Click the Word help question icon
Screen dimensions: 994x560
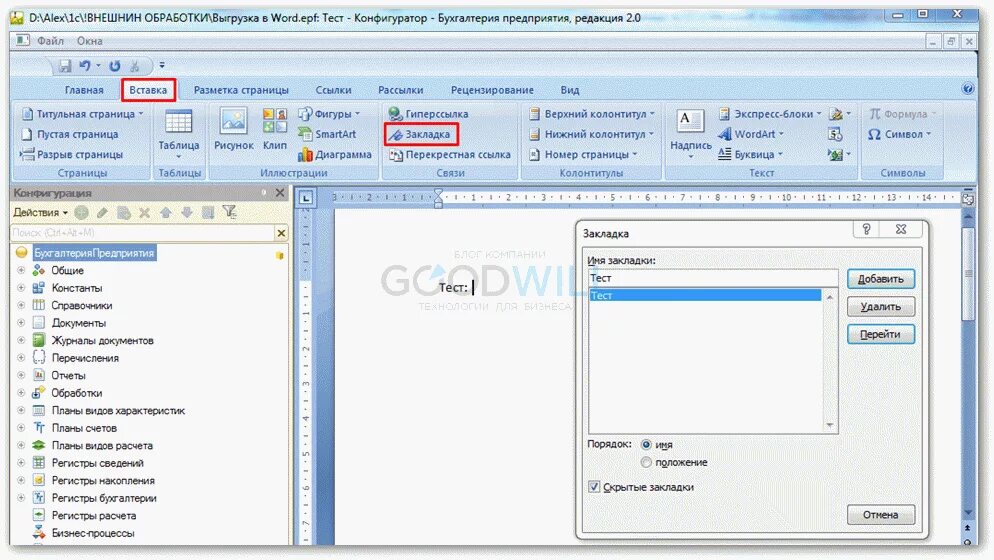point(967,89)
